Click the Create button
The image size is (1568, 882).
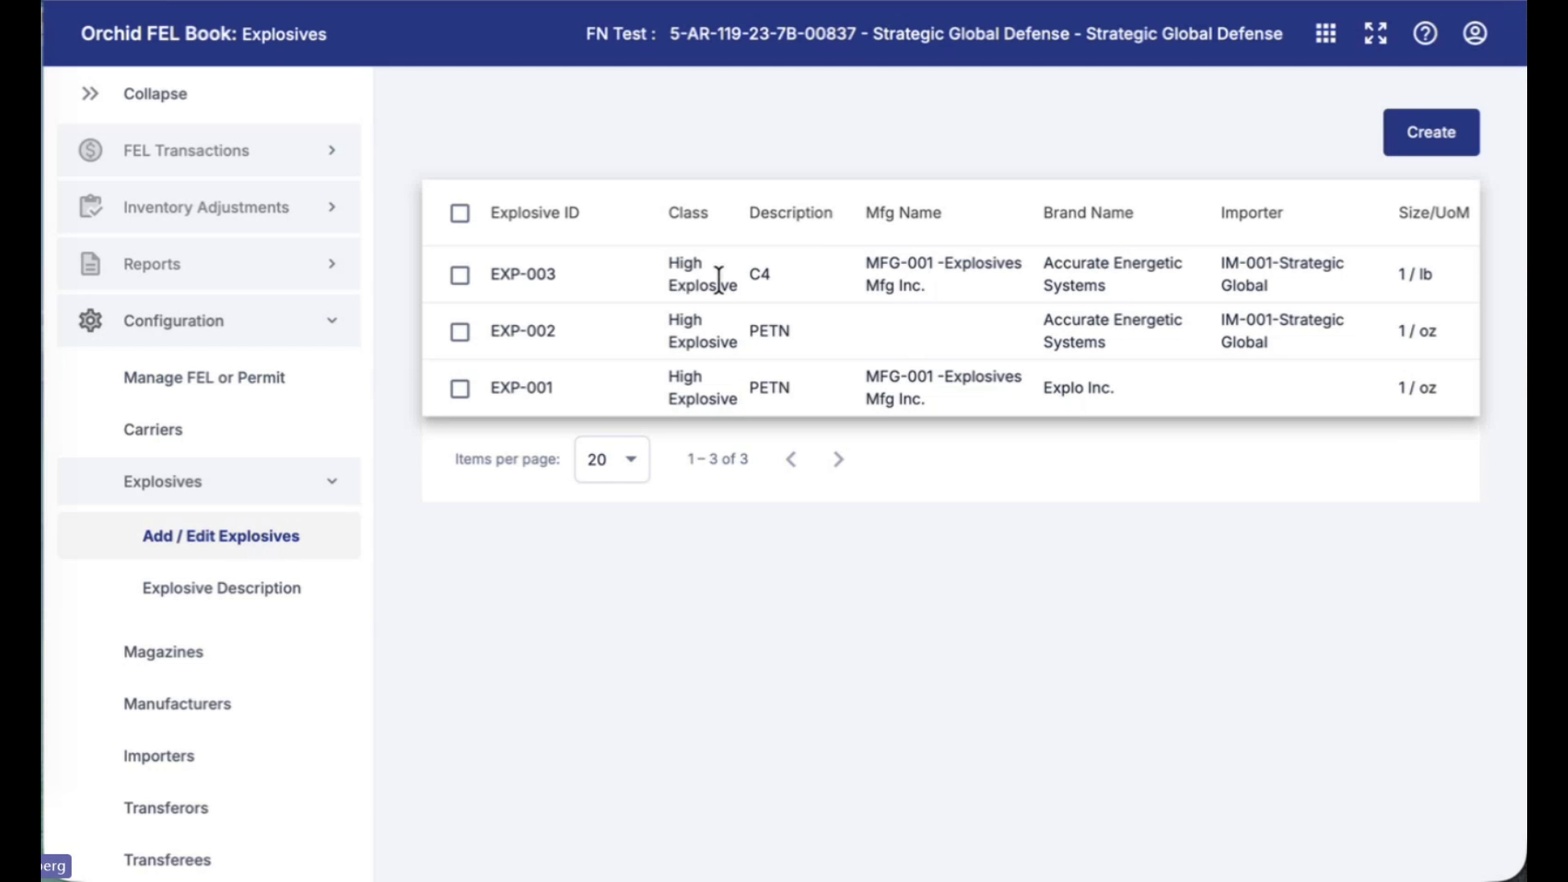[x=1431, y=132]
